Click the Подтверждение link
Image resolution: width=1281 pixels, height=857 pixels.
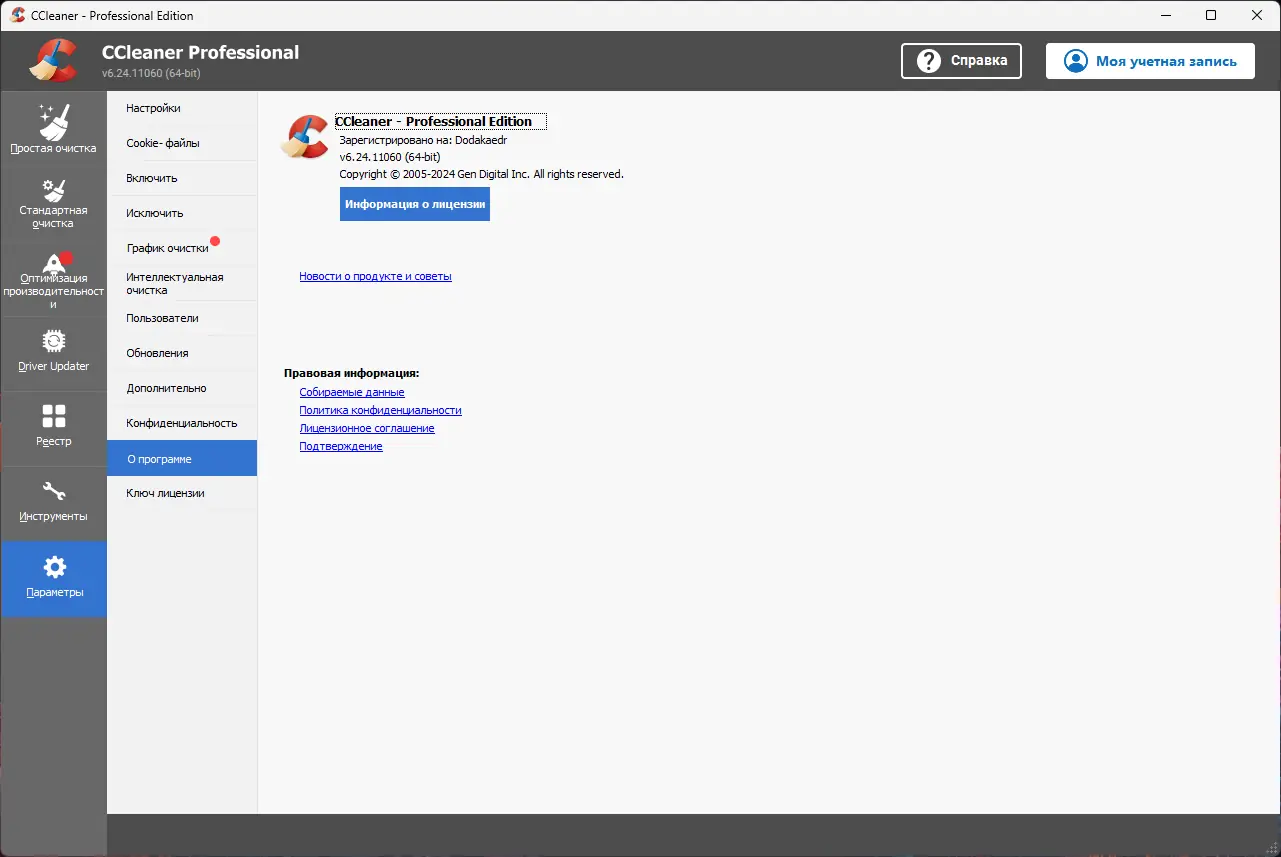[x=341, y=446]
